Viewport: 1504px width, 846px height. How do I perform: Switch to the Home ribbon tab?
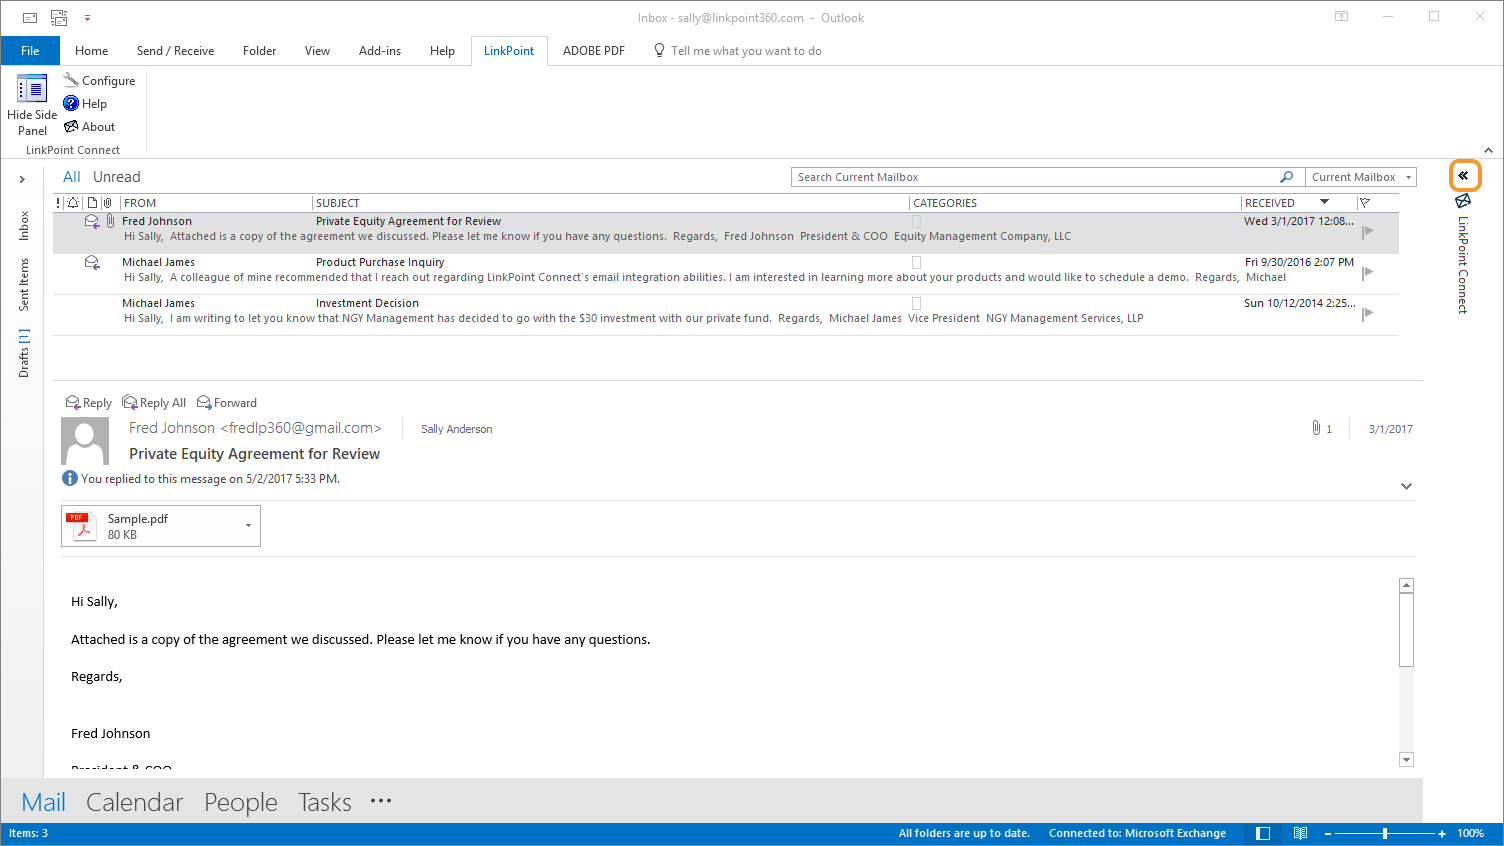click(x=91, y=51)
